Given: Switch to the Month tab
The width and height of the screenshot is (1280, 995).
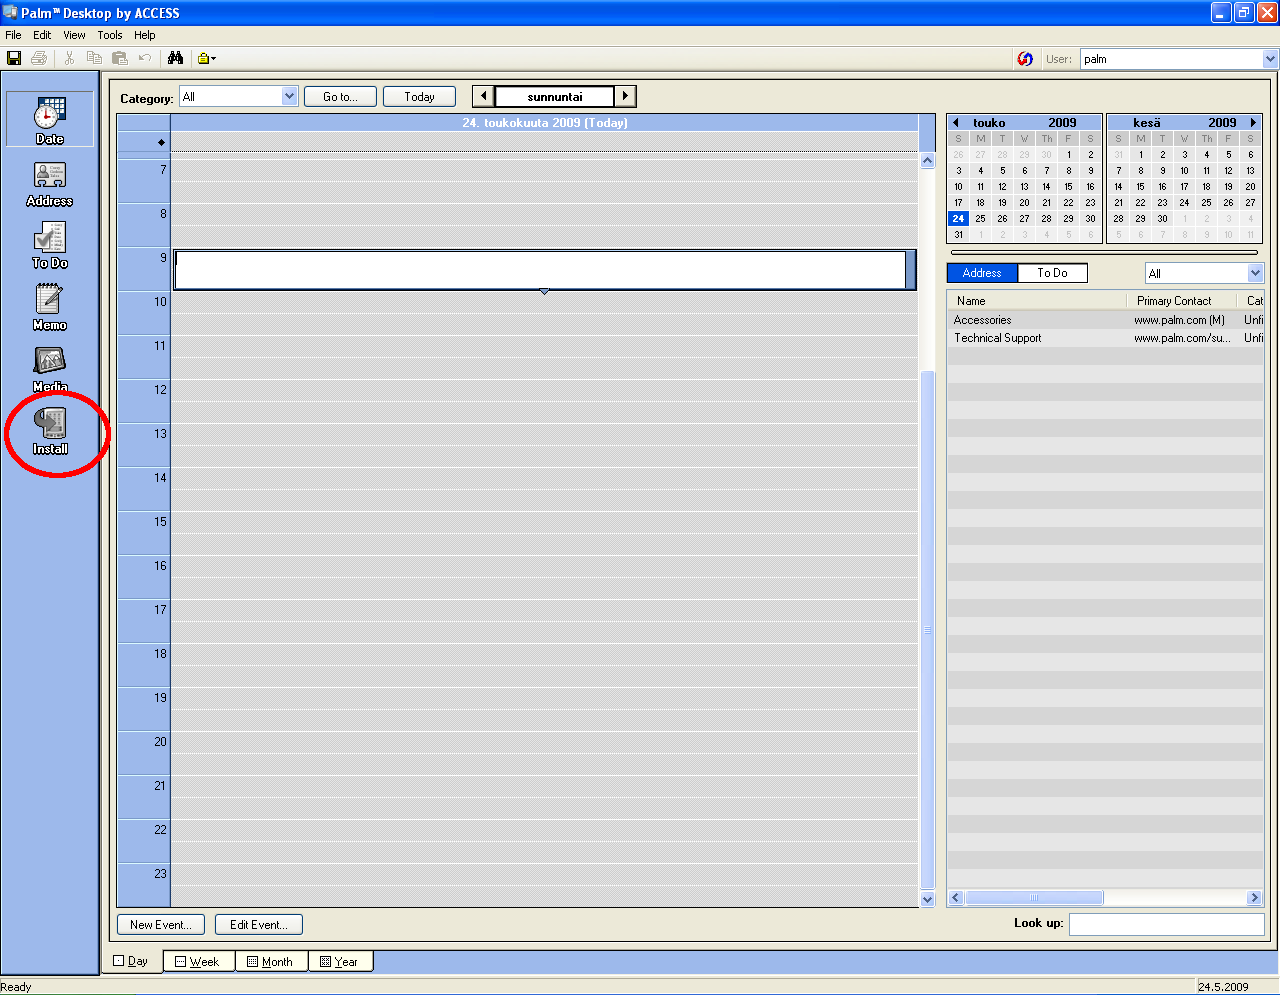Looking at the screenshot, I should coord(271,961).
